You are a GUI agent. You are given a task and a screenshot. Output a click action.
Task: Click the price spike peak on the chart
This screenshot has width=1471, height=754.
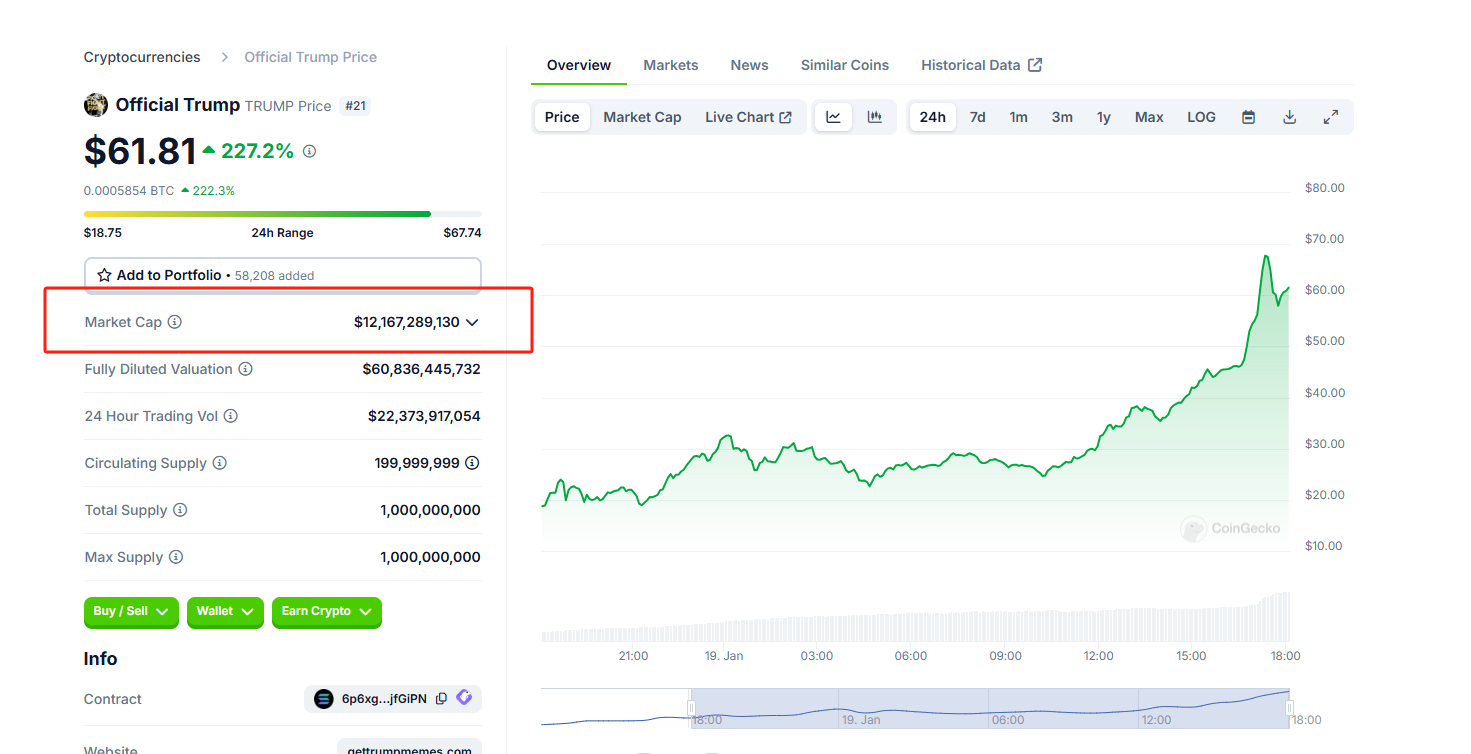pyautogui.click(x=1266, y=257)
